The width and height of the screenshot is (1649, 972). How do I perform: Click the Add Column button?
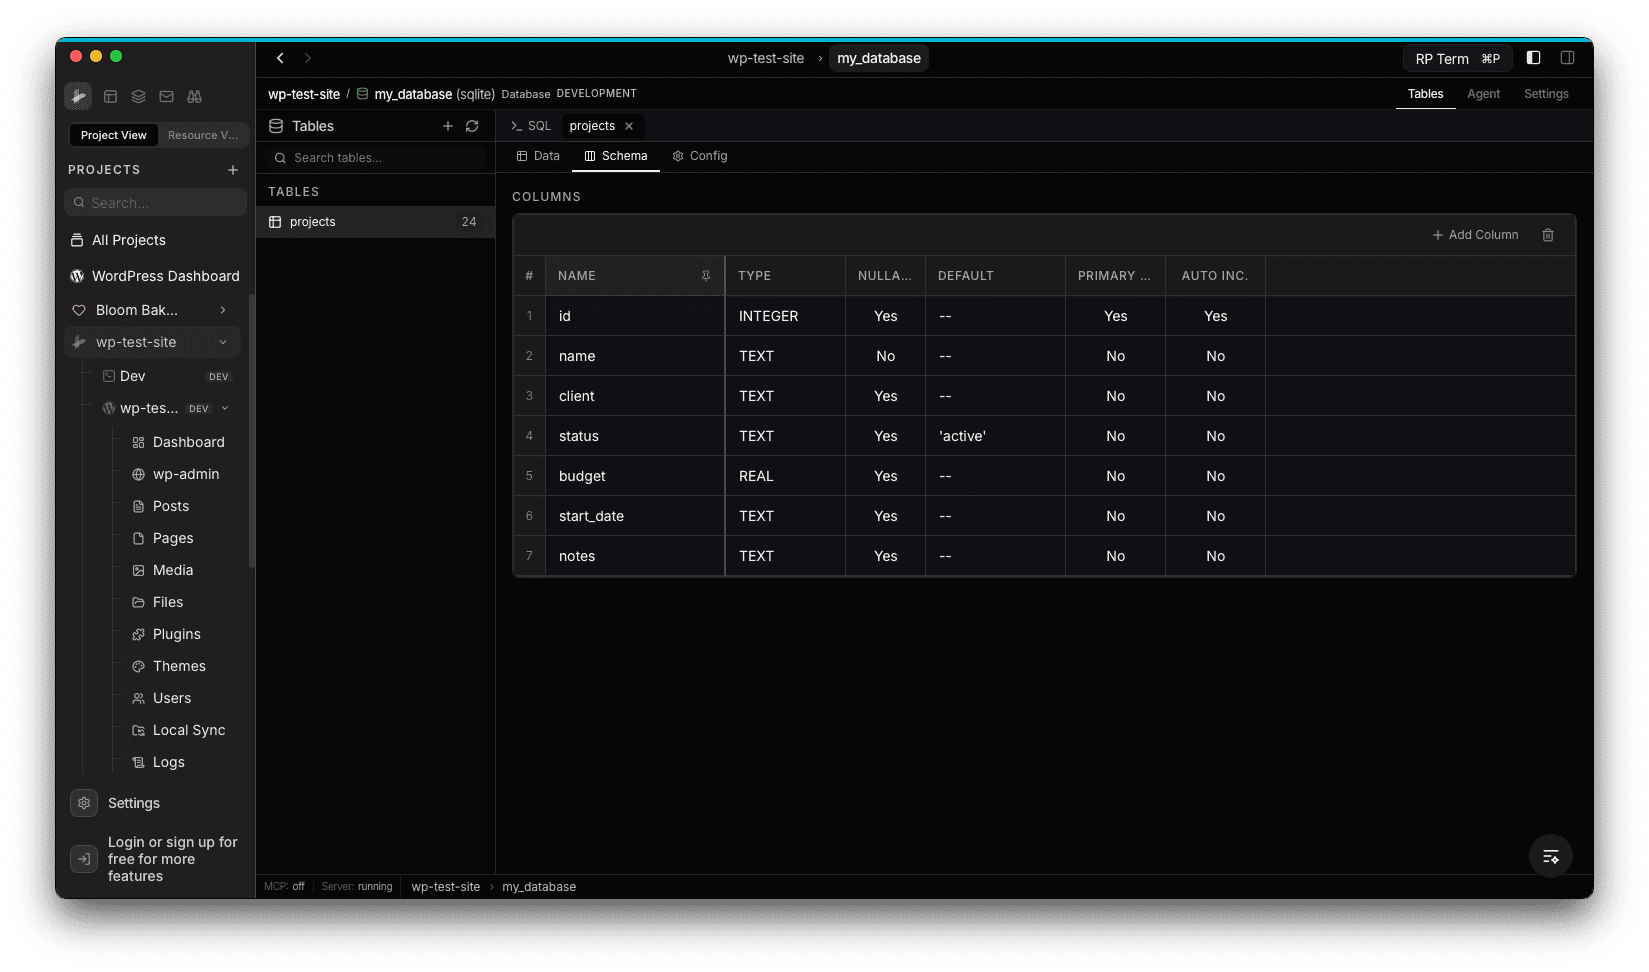point(1475,235)
